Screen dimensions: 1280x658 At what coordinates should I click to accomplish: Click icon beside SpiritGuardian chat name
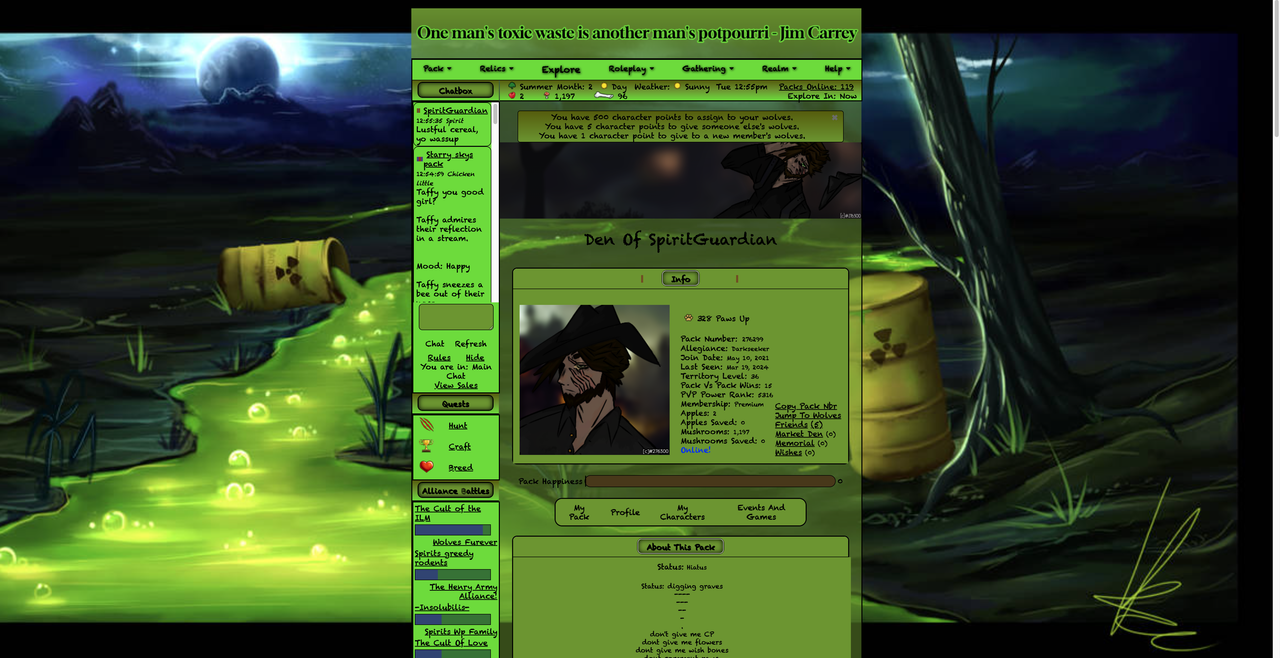(419, 111)
